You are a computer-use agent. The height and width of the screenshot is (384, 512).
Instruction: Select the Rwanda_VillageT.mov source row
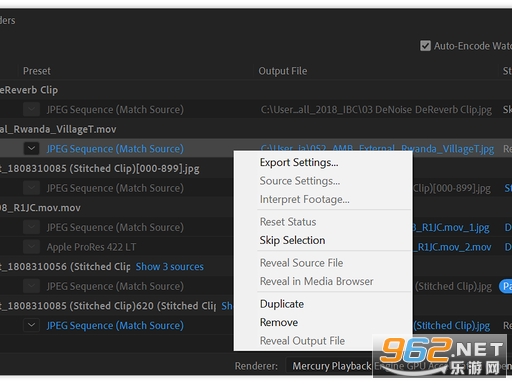coord(58,129)
